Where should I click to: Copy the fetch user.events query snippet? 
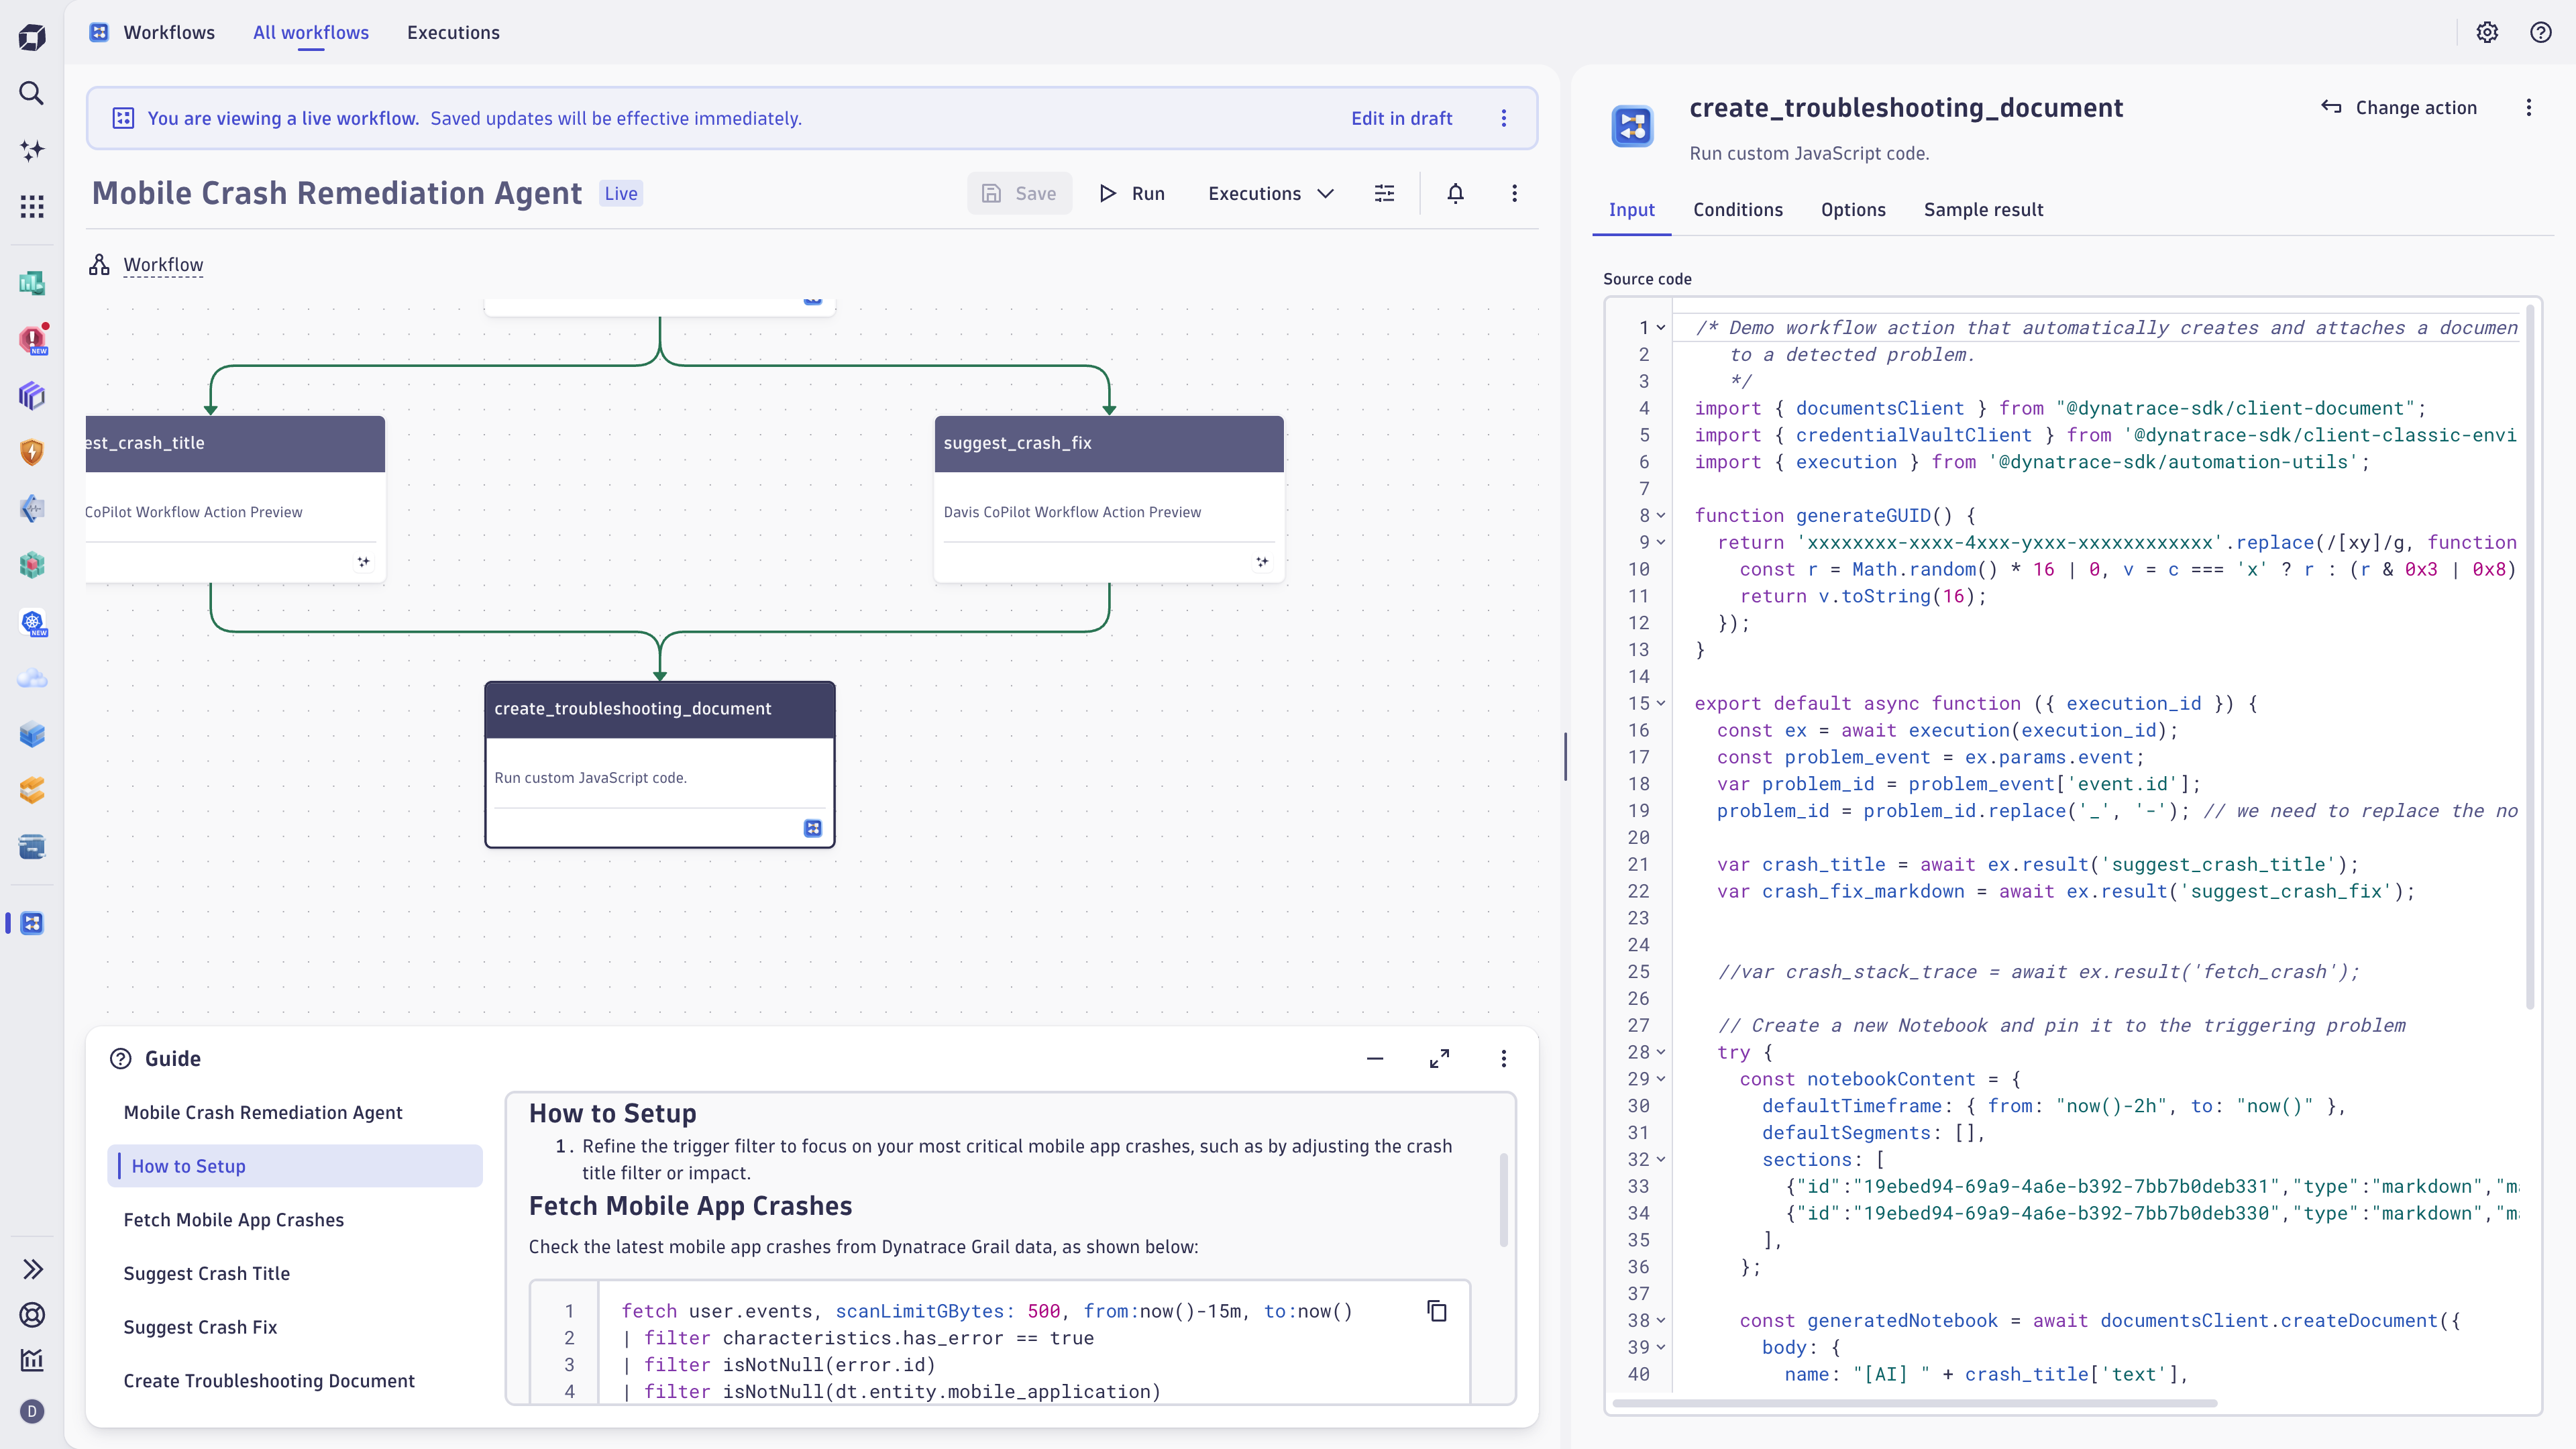1438,1311
